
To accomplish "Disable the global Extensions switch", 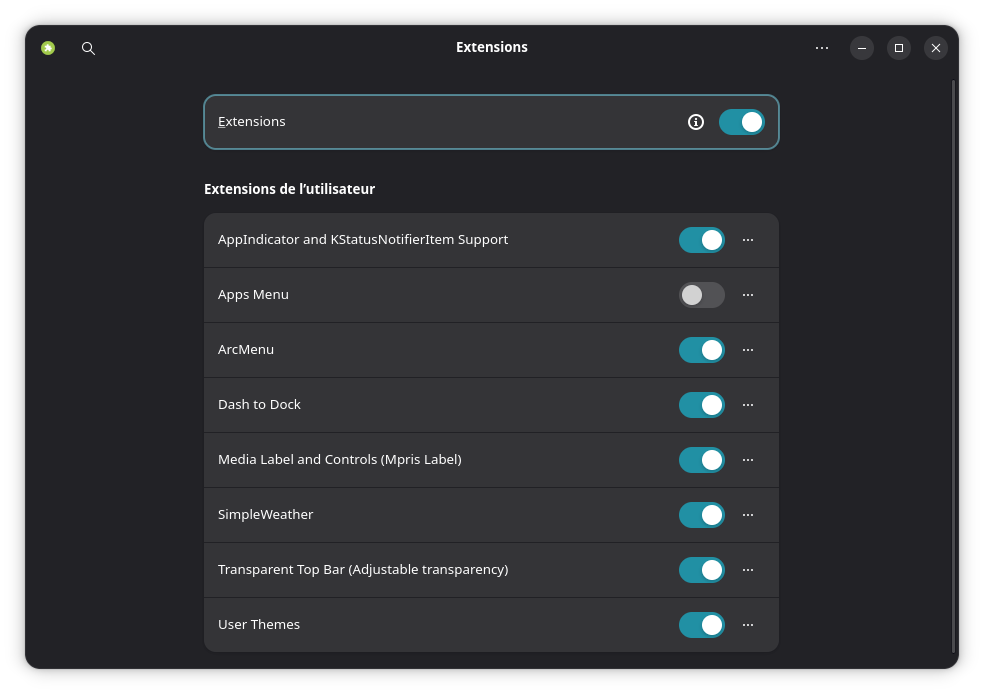I will point(741,121).
